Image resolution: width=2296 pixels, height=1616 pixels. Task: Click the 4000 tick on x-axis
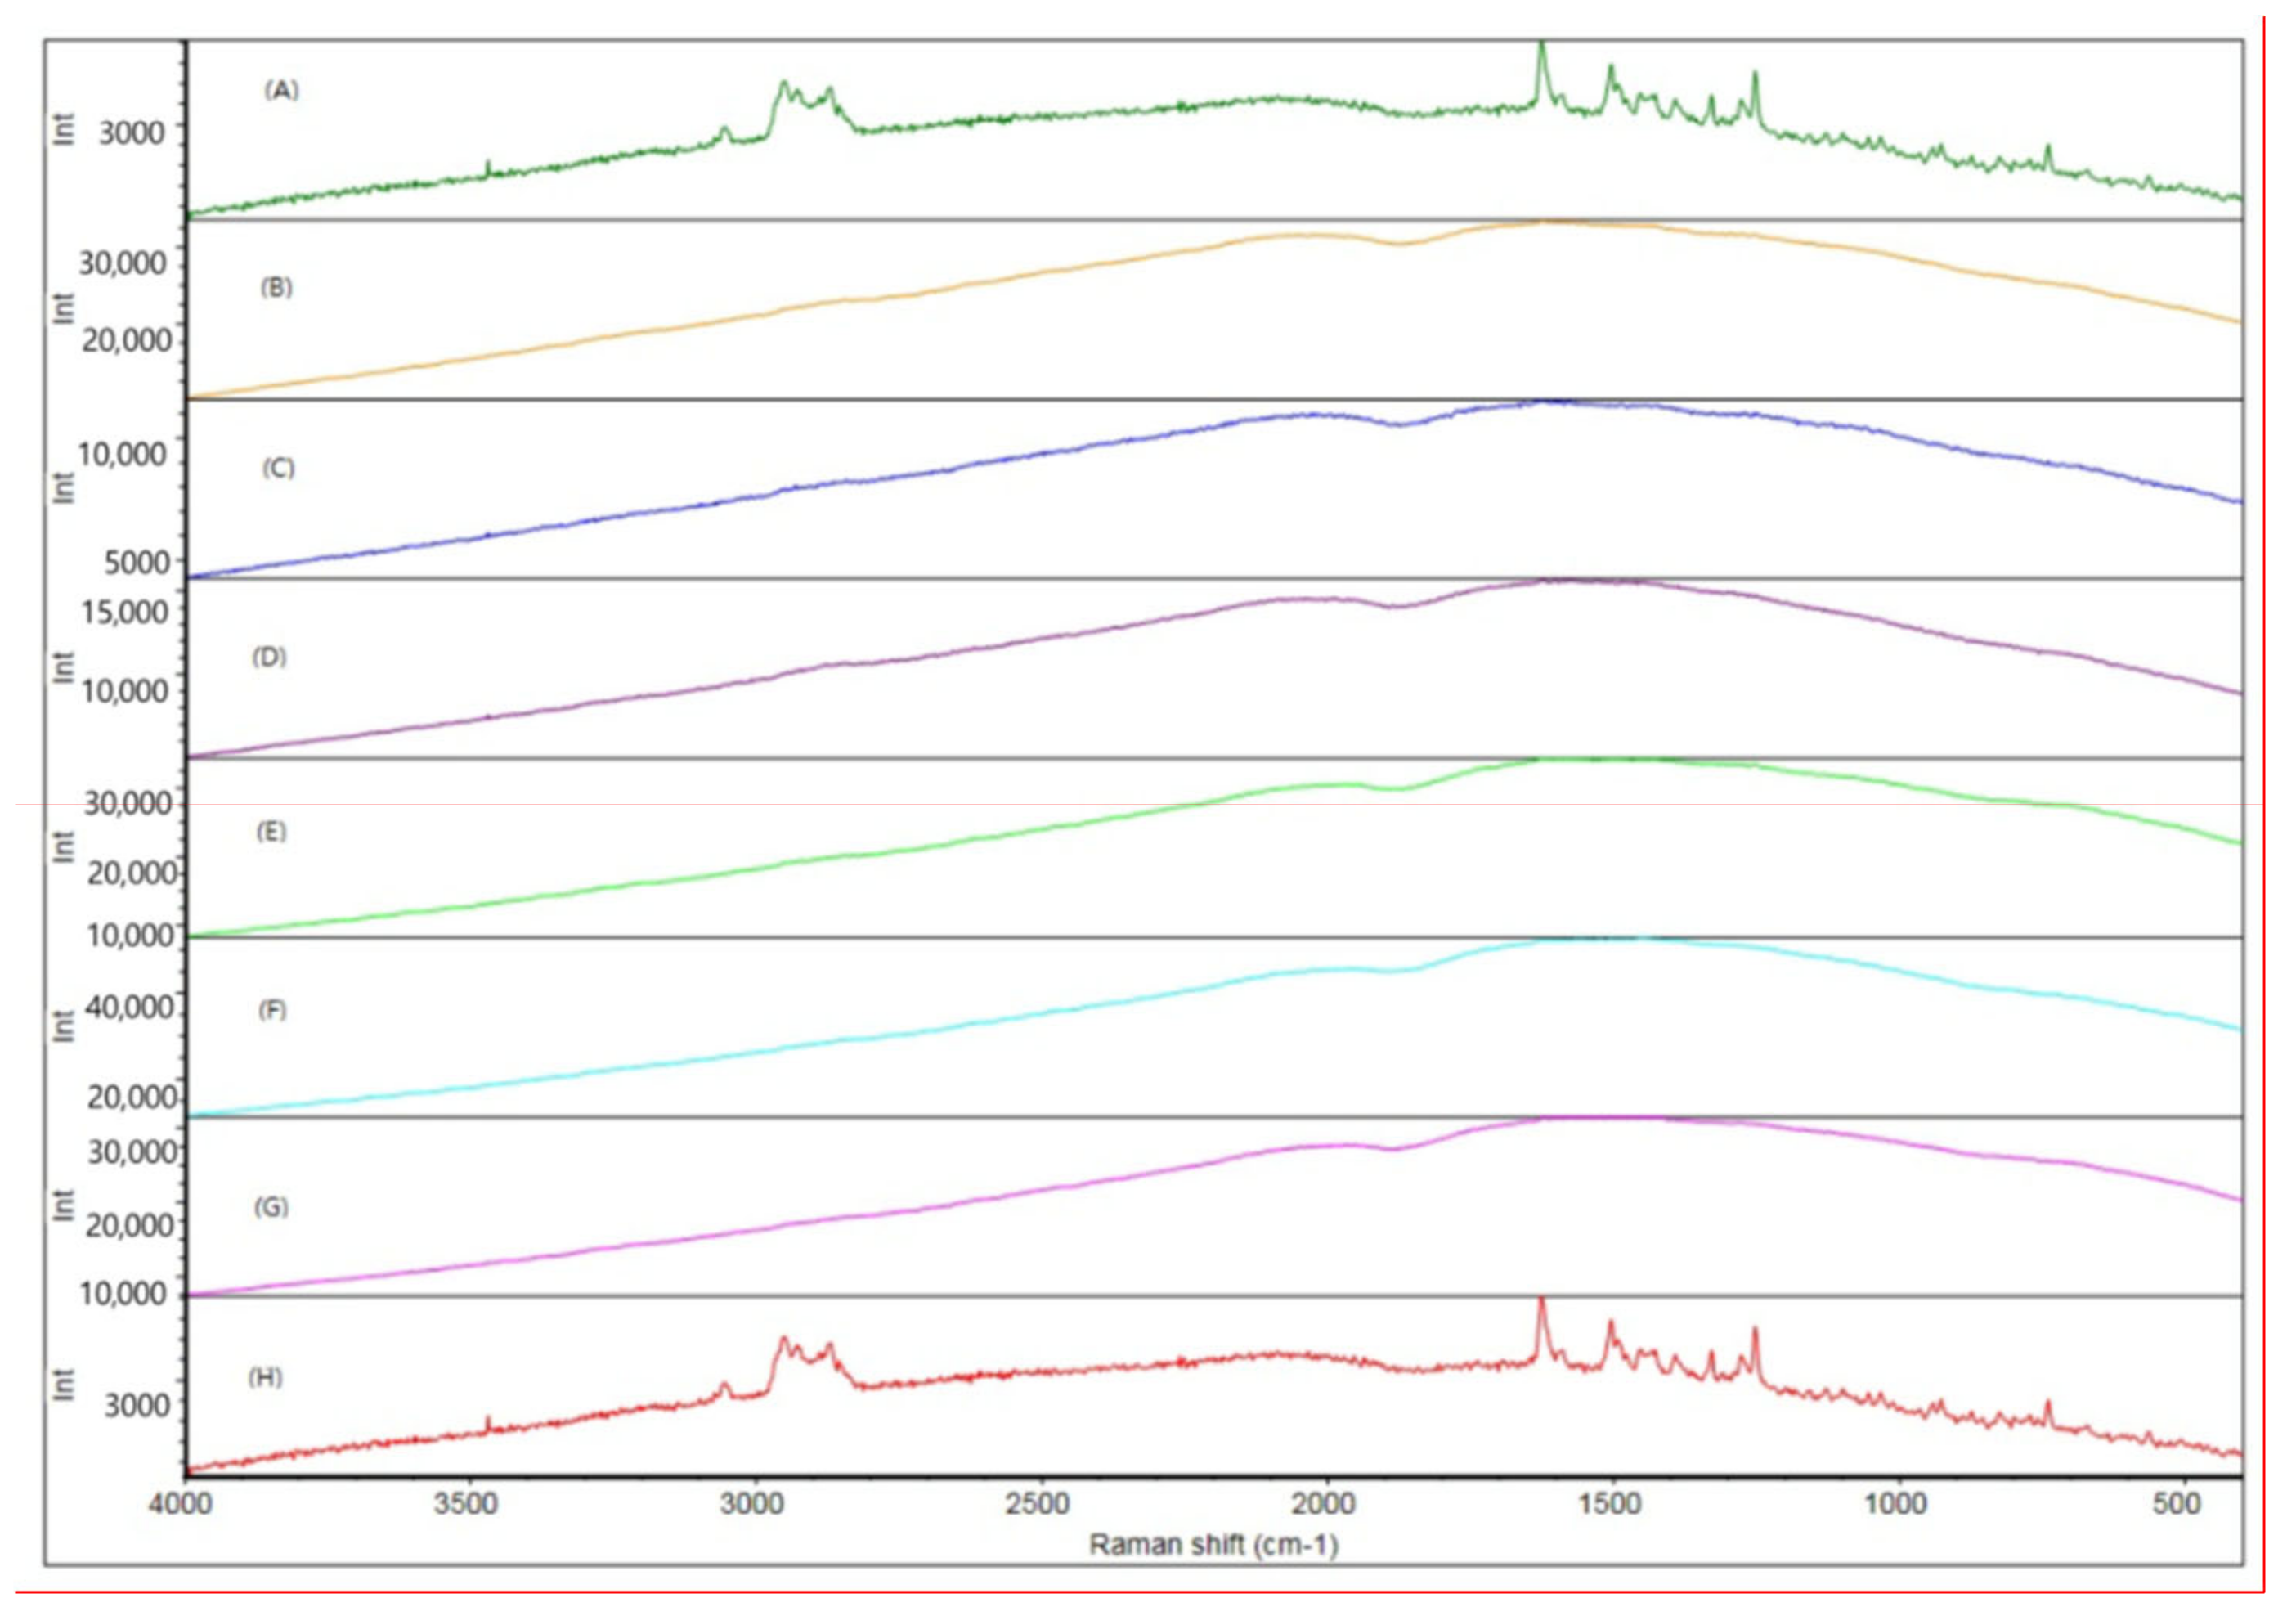coord(181,1504)
